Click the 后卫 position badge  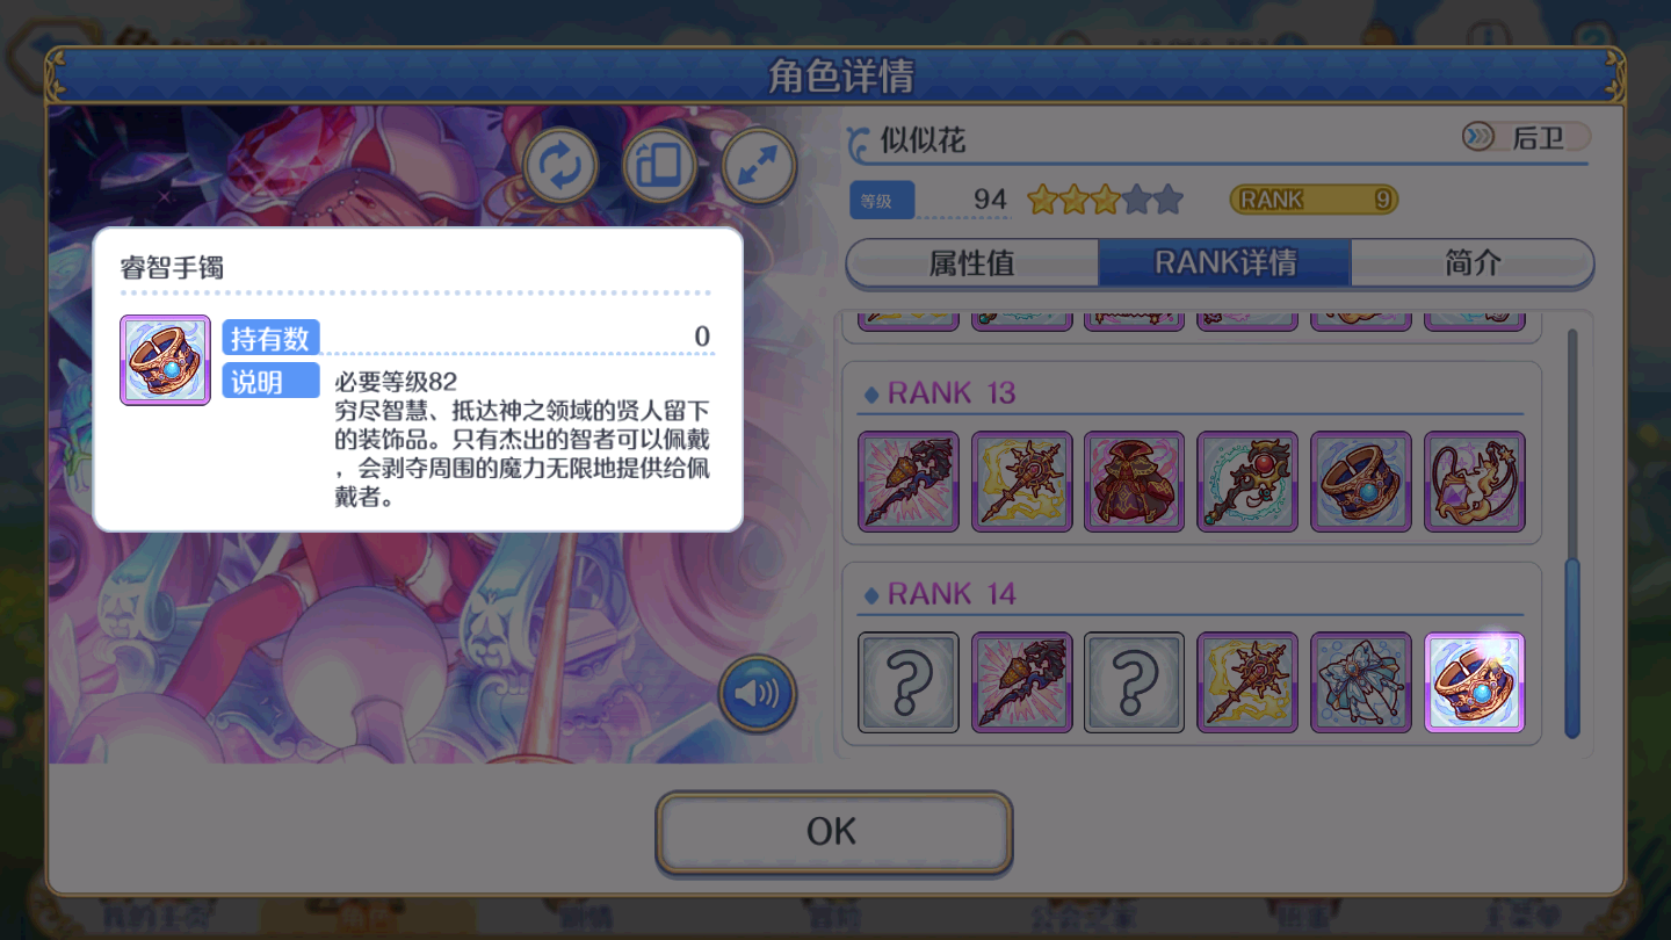pyautogui.click(x=1525, y=137)
